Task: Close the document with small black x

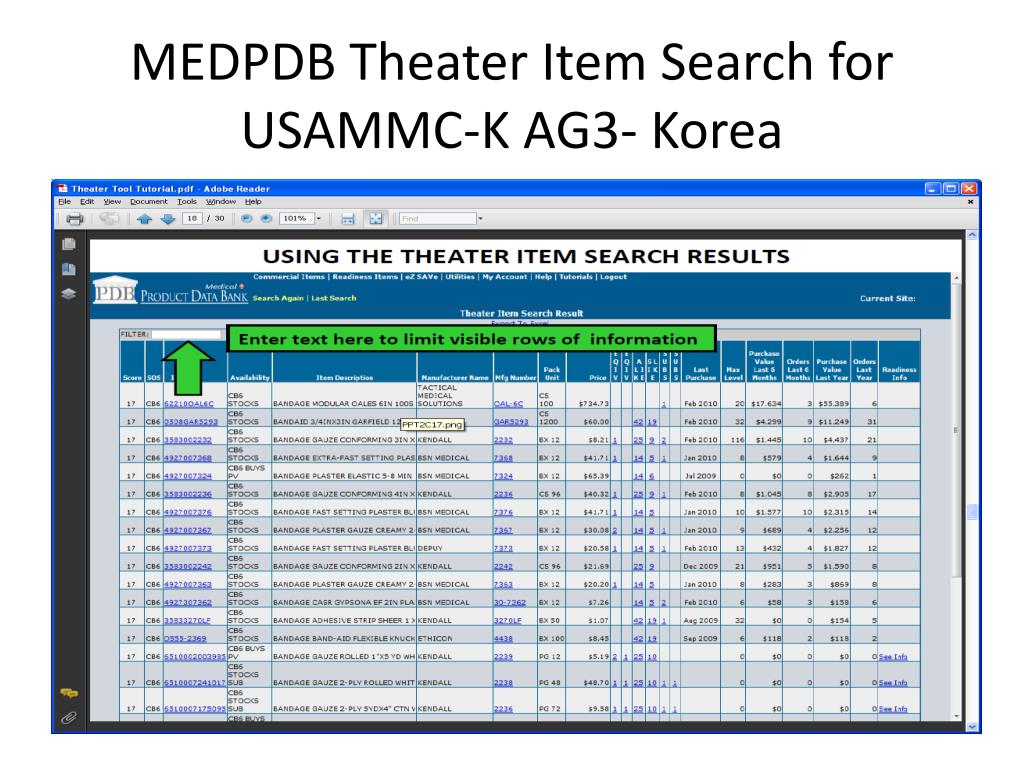Action: coord(970,202)
